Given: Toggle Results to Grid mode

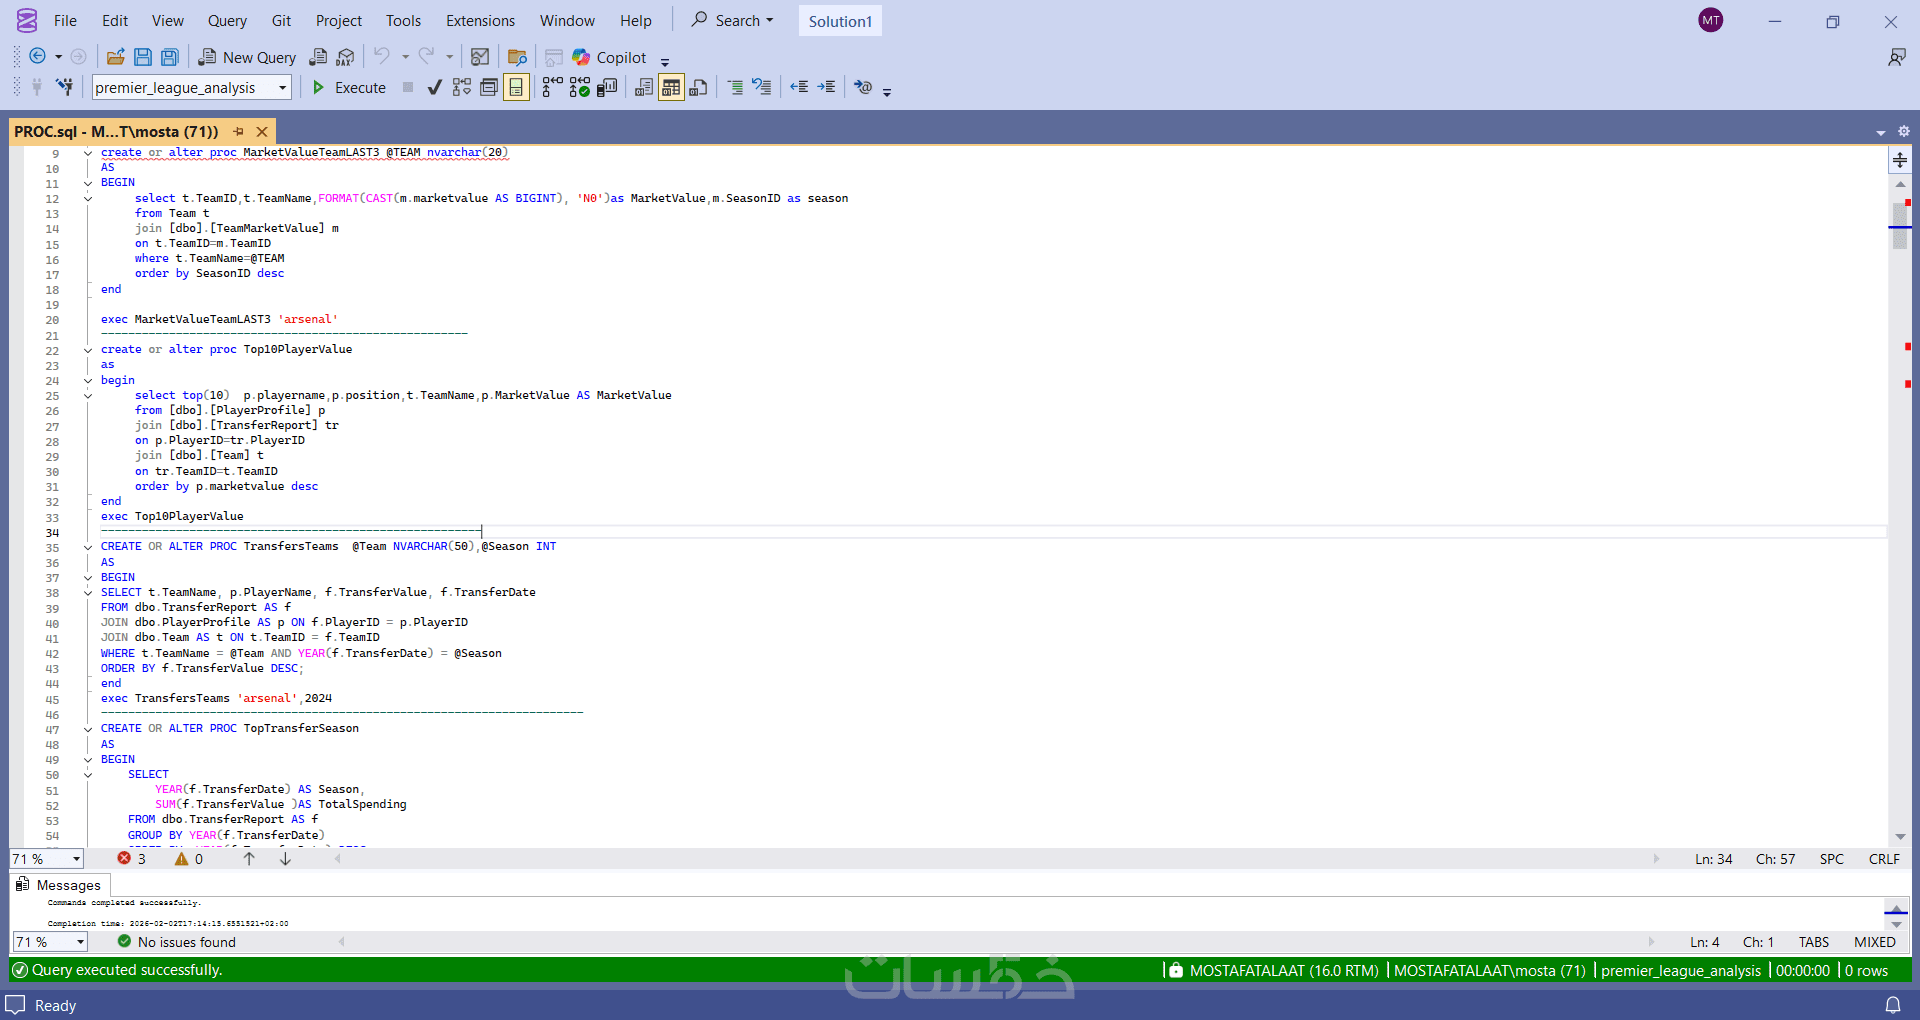Looking at the screenshot, I should tap(671, 87).
